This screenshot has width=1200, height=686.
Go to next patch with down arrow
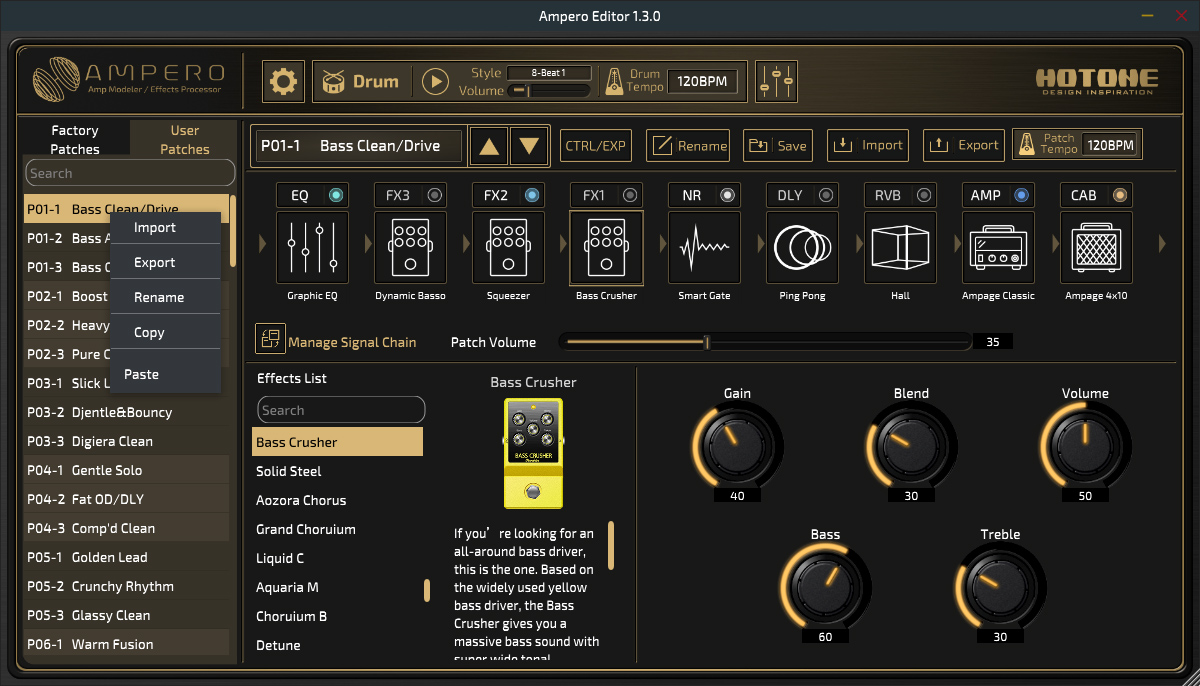tap(529, 146)
